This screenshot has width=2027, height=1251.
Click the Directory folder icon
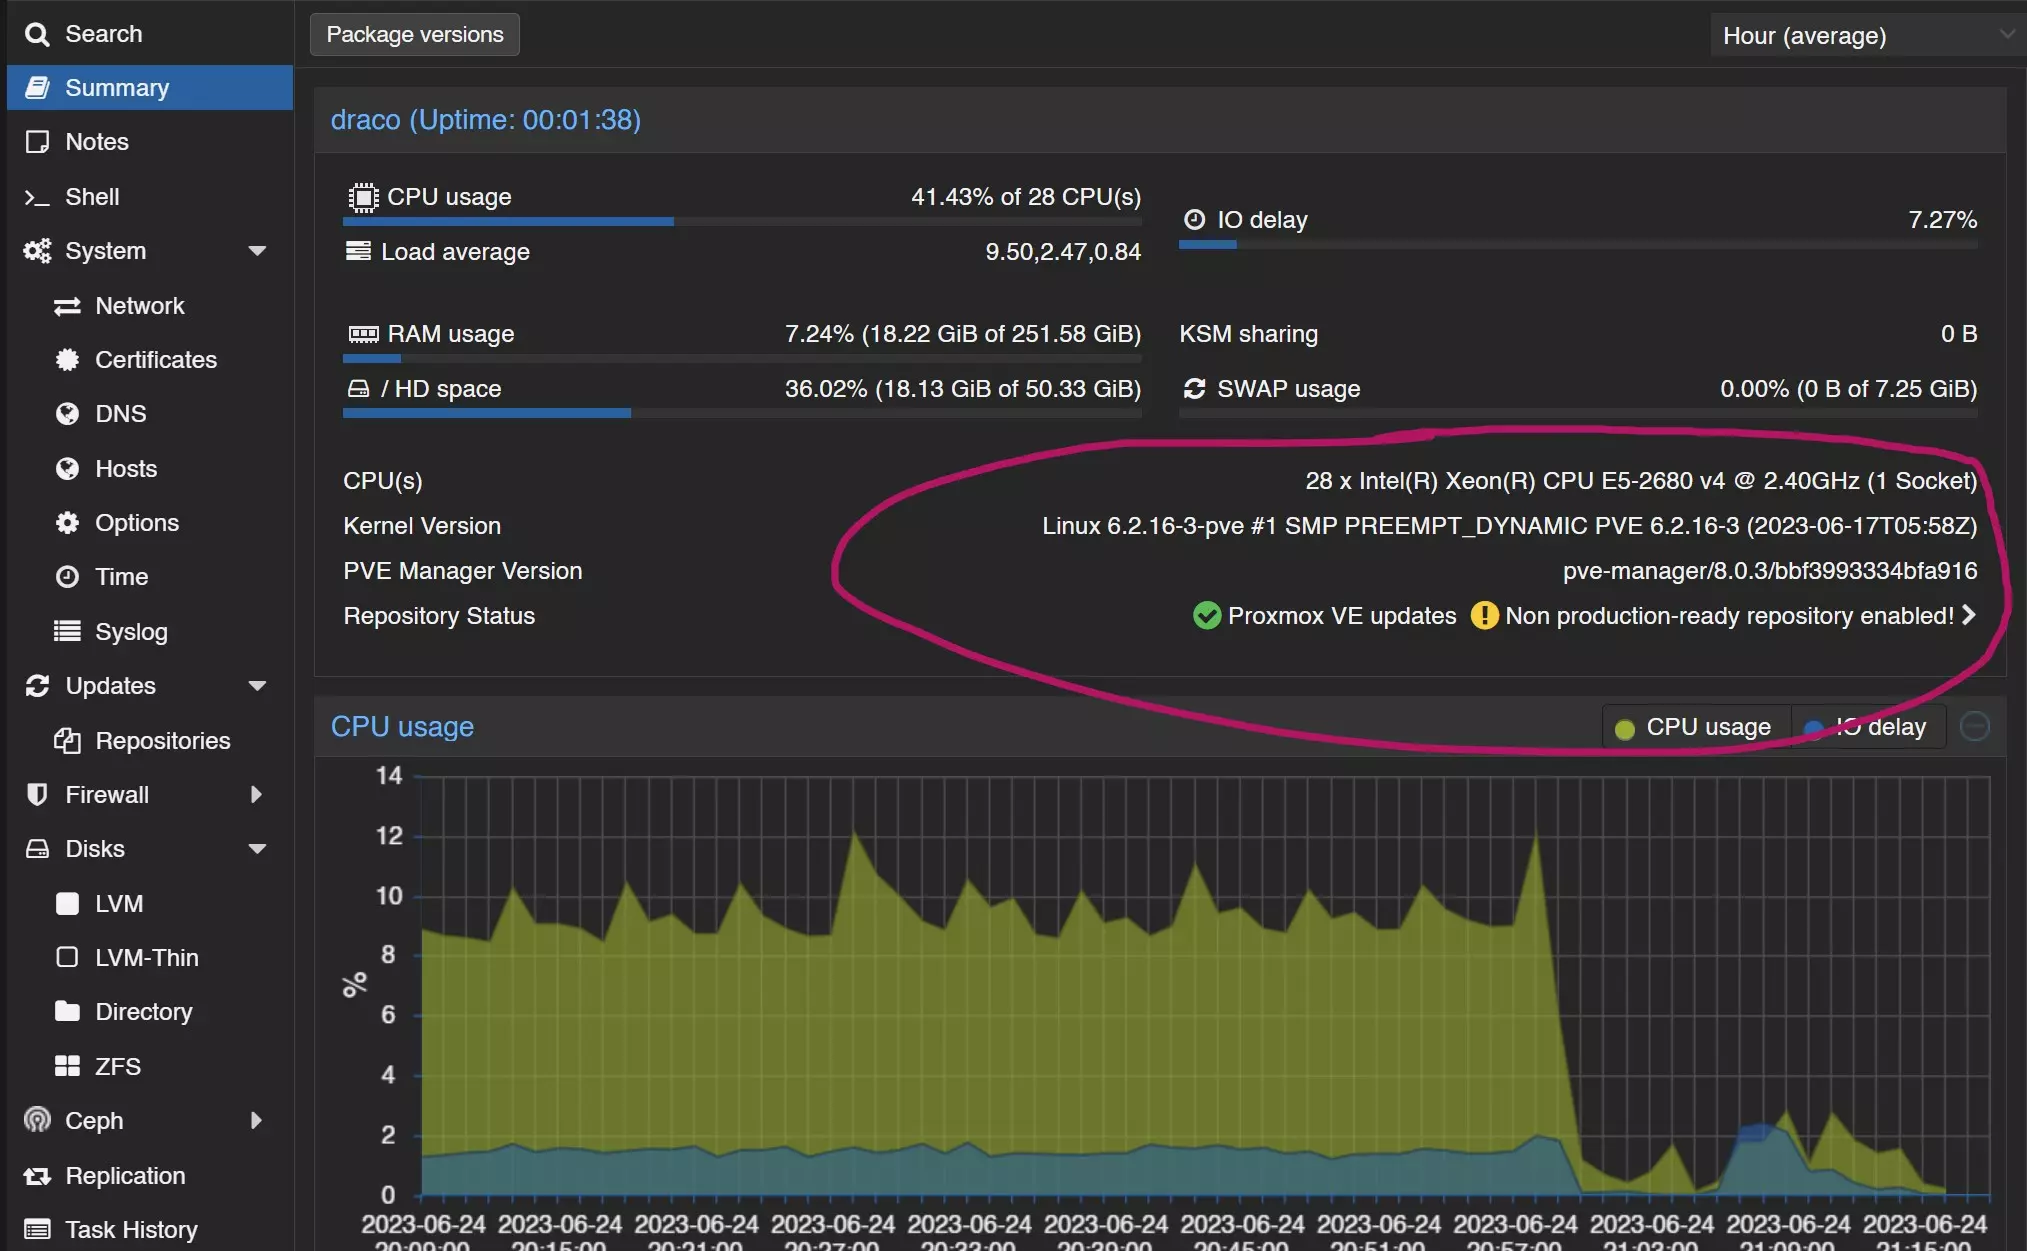point(67,1011)
